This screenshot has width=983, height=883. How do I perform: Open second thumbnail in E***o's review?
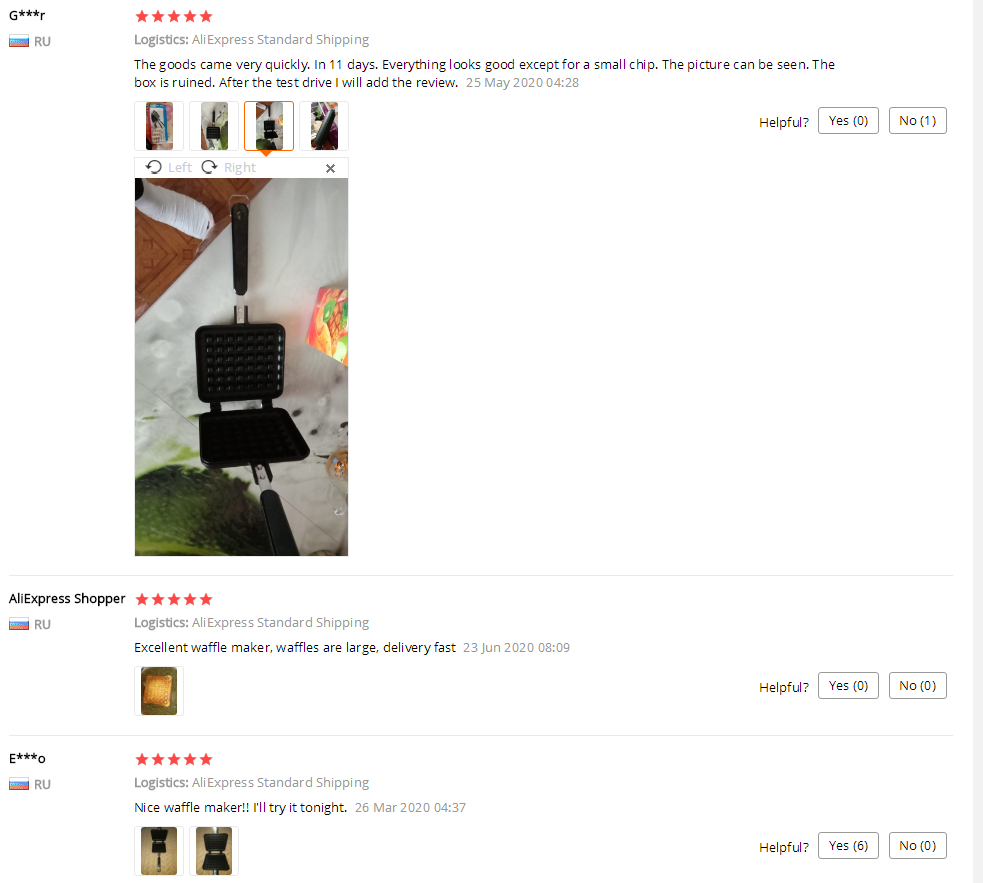pyautogui.click(x=214, y=851)
